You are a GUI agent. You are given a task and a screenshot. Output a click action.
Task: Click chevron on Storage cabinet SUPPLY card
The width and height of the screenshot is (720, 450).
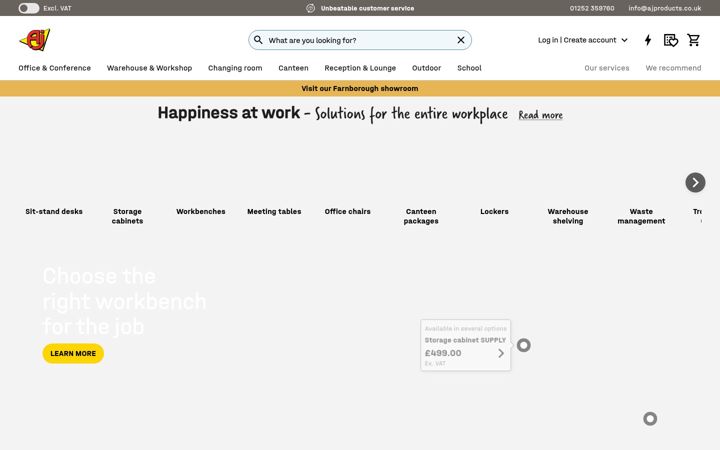(x=501, y=353)
